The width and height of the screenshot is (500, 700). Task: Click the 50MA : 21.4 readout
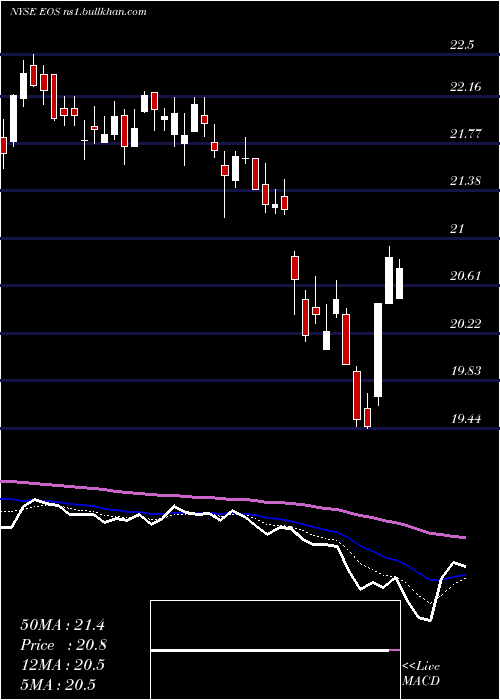pyautogui.click(x=62, y=625)
